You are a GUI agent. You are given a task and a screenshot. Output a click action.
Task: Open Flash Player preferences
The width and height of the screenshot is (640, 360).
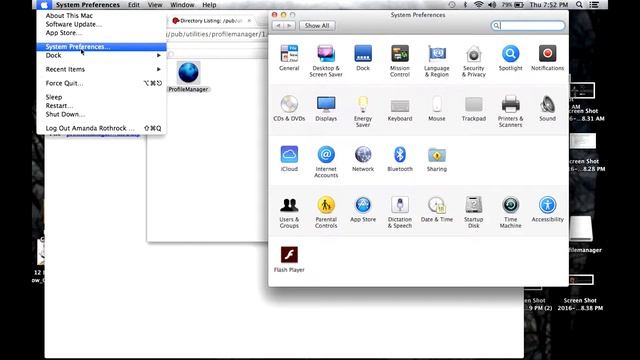[x=289, y=259]
